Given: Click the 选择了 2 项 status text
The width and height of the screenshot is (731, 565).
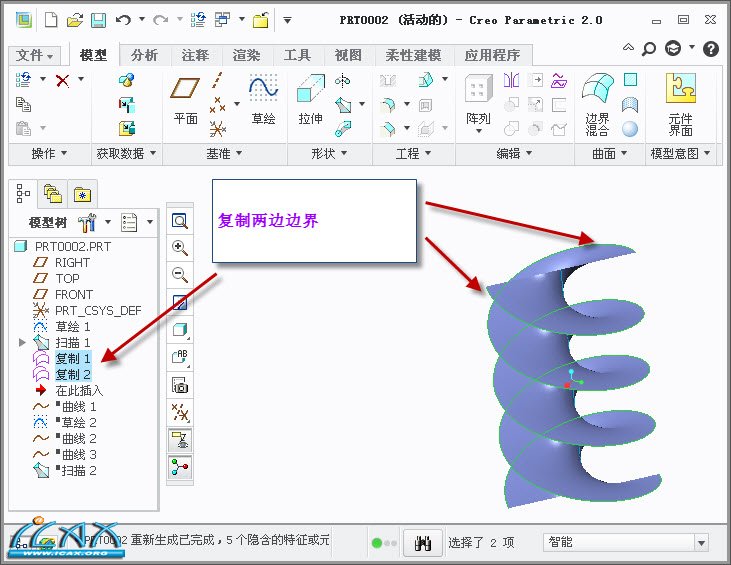Looking at the screenshot, I should 481,543.
